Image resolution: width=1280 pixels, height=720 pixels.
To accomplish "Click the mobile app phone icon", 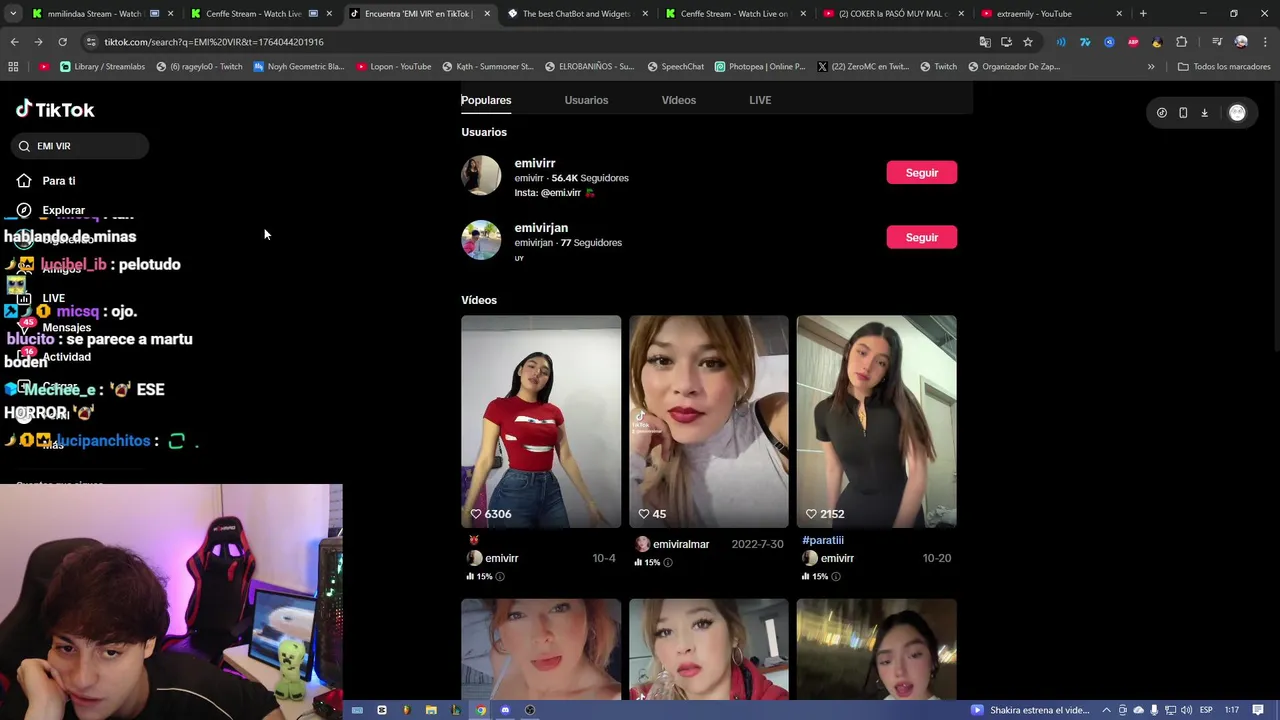I will click(x=1183, y=113).
